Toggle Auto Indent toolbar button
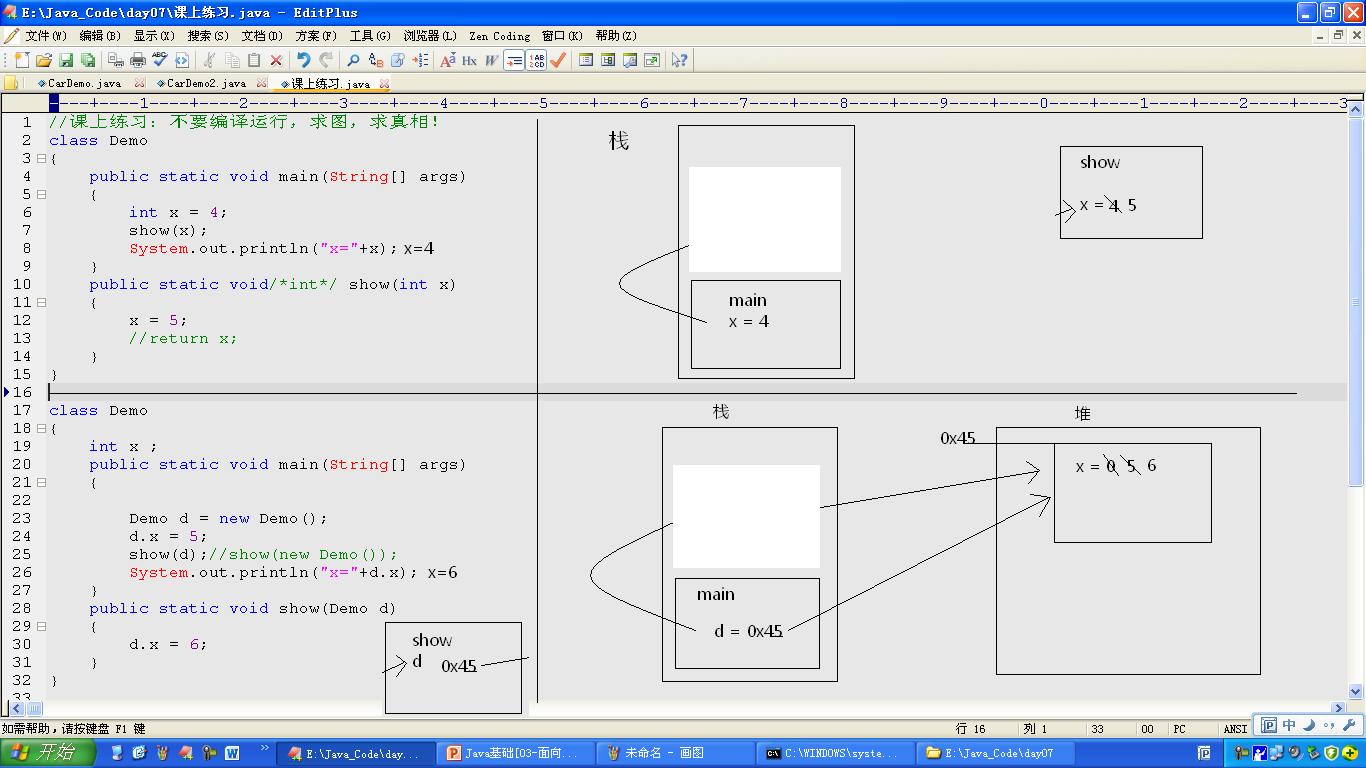 pyautogui.click(x=514, y=60)
